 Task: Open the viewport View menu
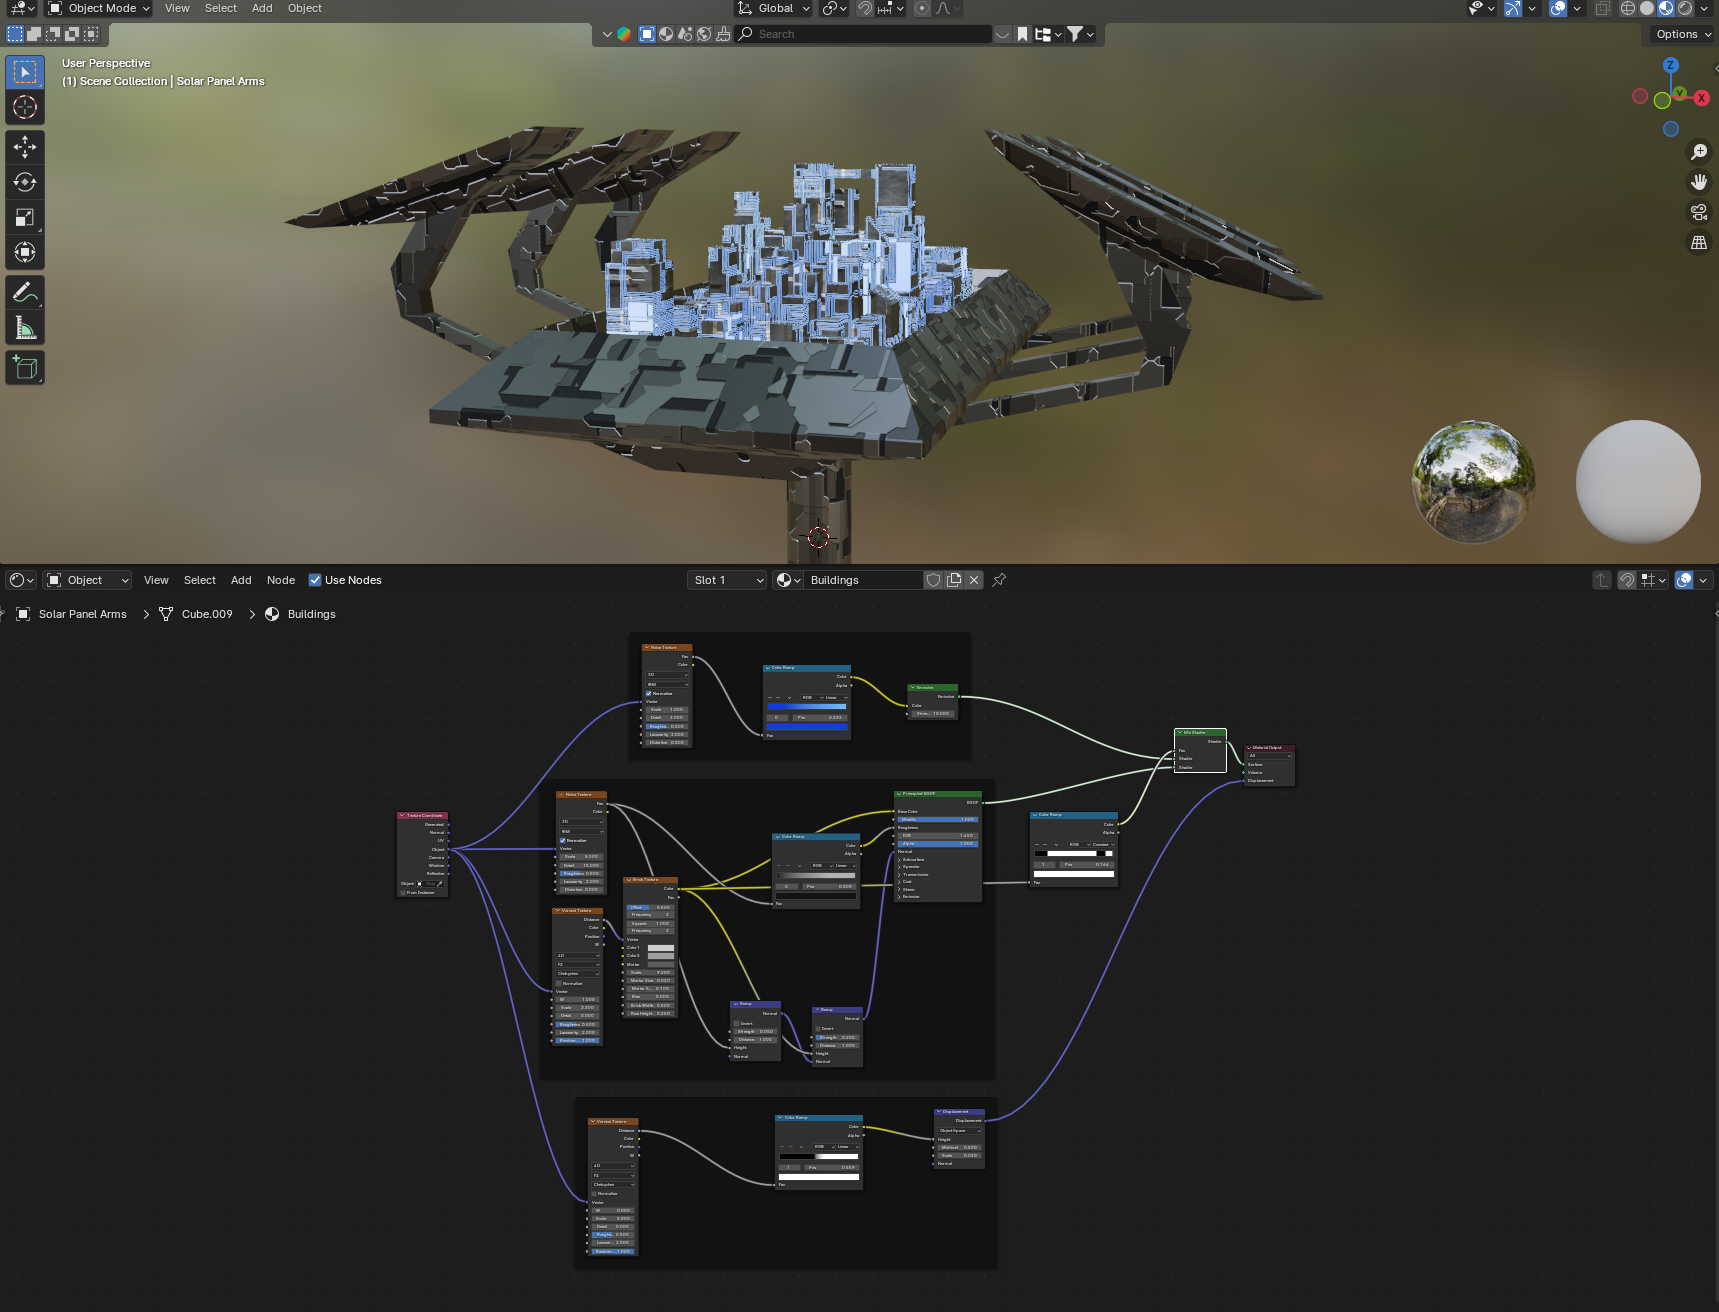point(177,8)
